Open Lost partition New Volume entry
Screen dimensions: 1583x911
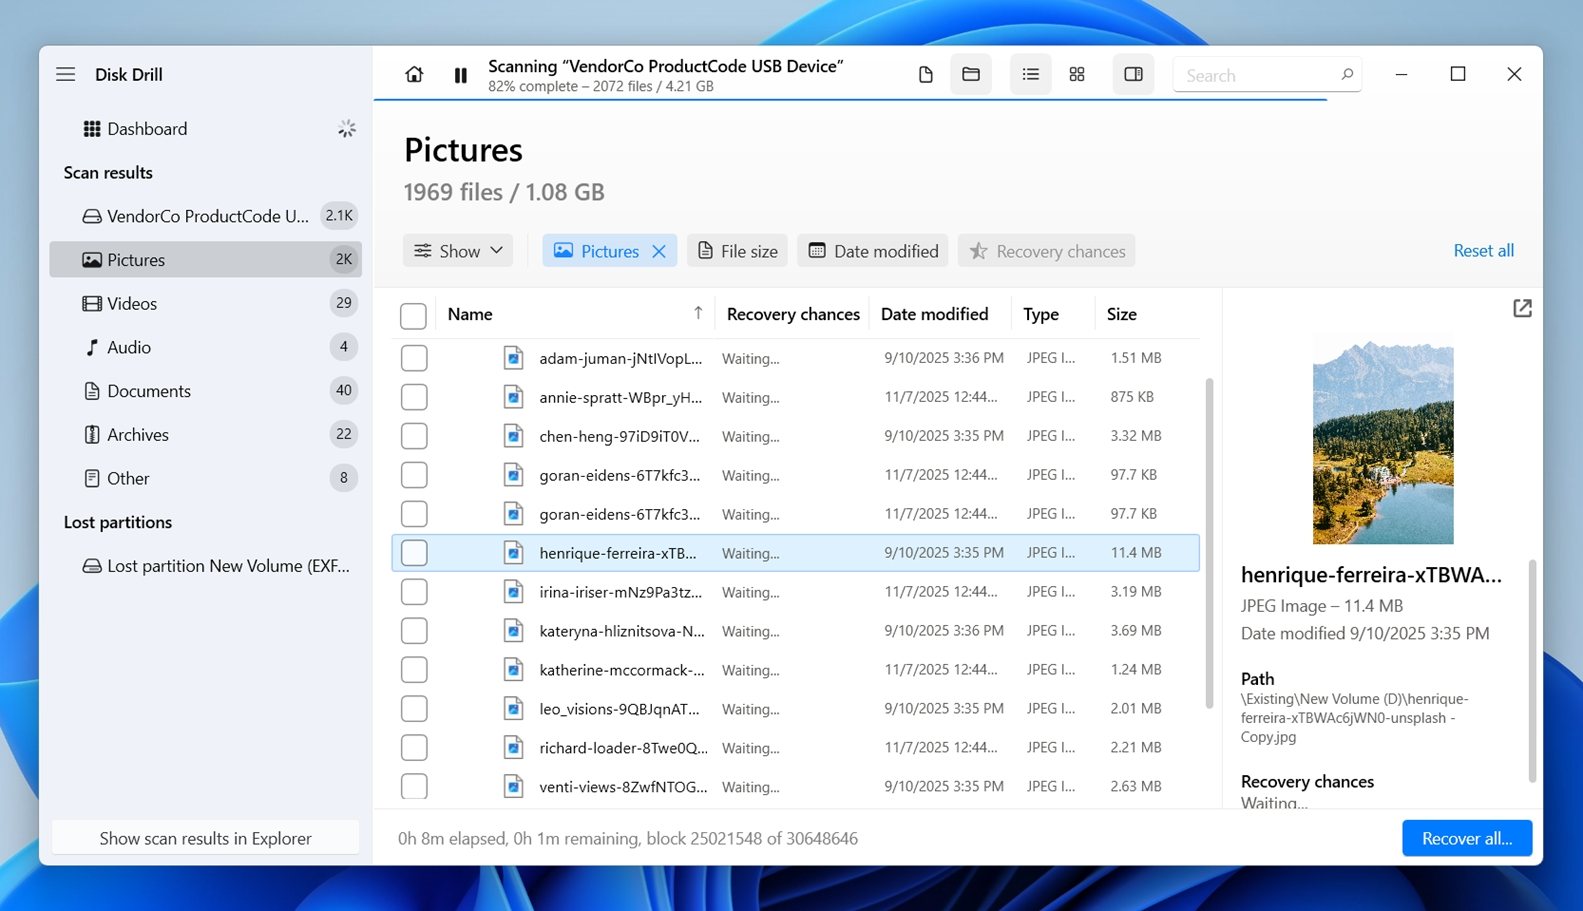205,566
